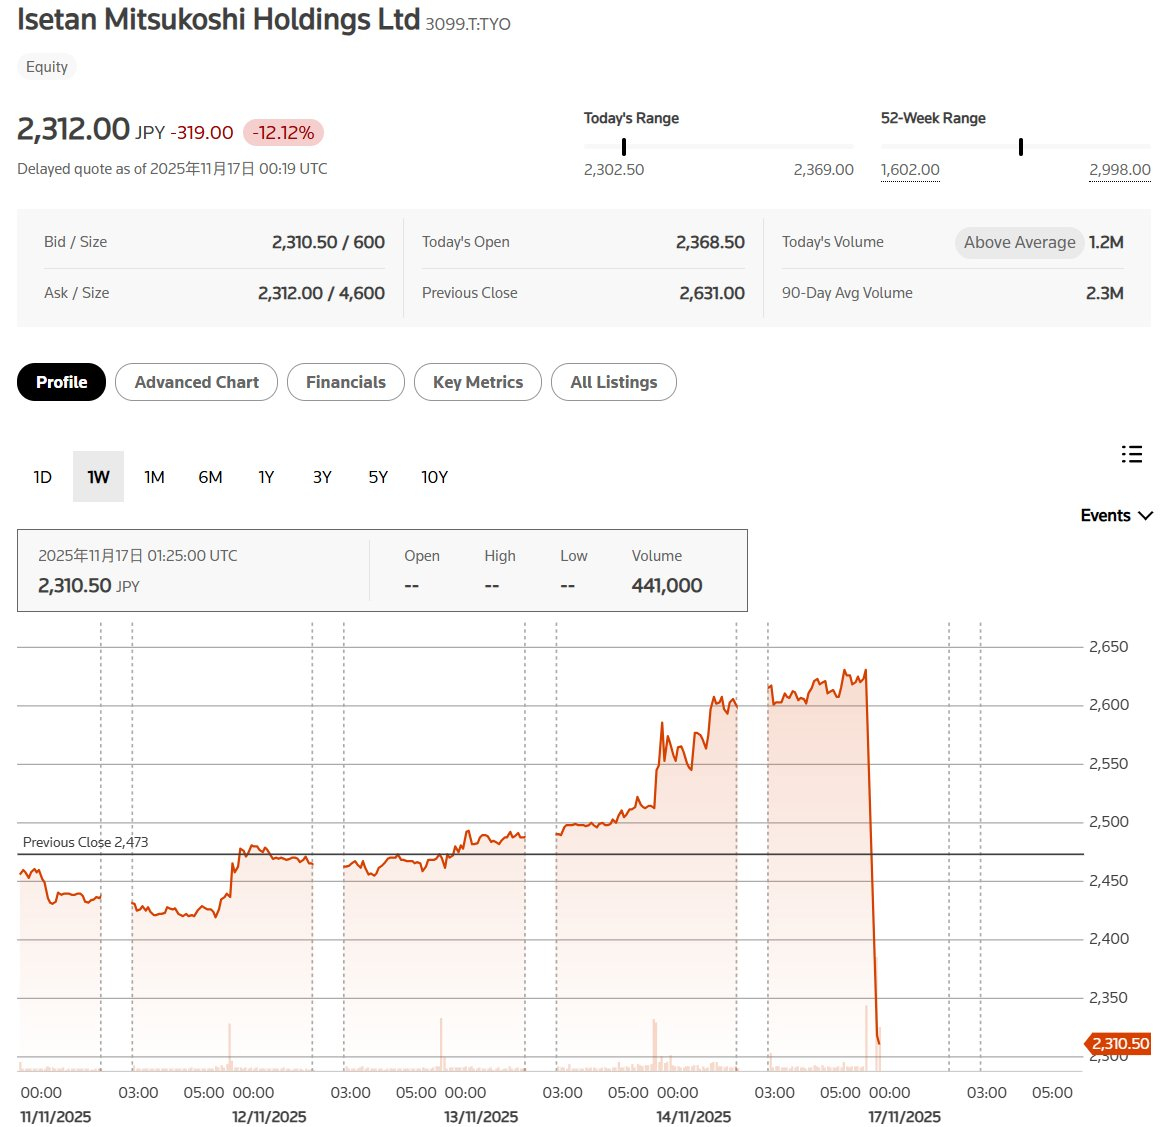Click the 2,400 price axis label
Screen dimensions: 1170x1127
(x=1109, y=939)
